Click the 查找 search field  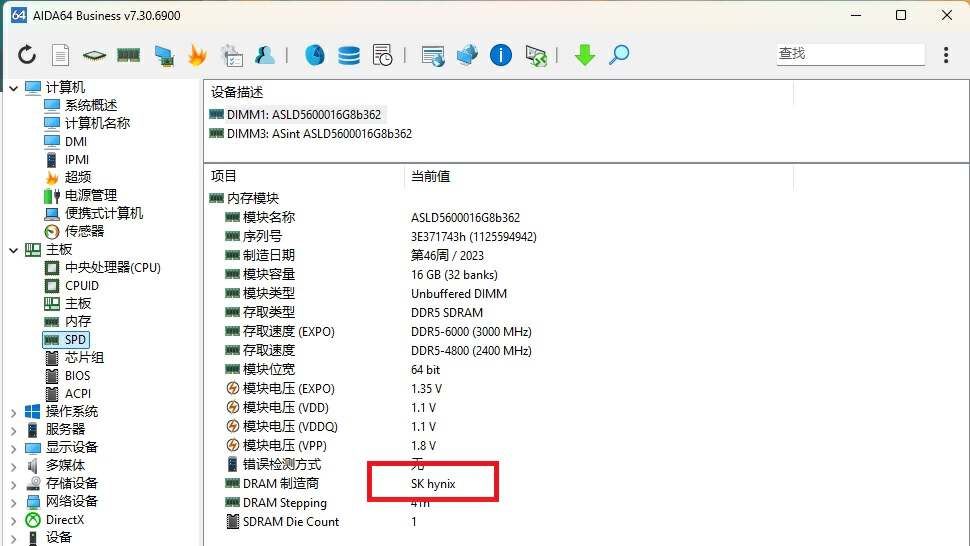[x=851, y=54]
